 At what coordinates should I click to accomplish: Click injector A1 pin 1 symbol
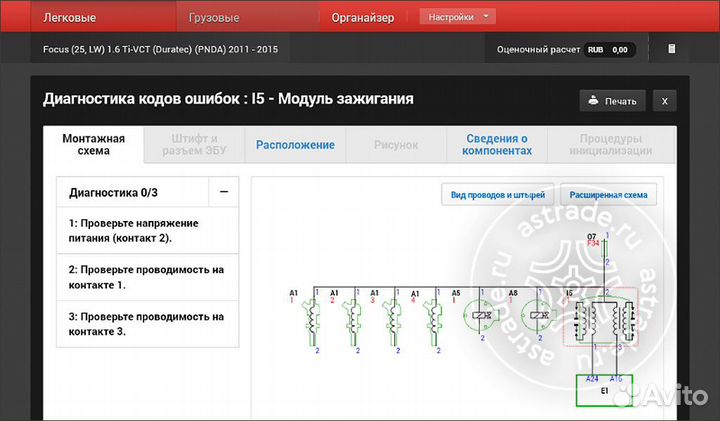tap(312, 321)
